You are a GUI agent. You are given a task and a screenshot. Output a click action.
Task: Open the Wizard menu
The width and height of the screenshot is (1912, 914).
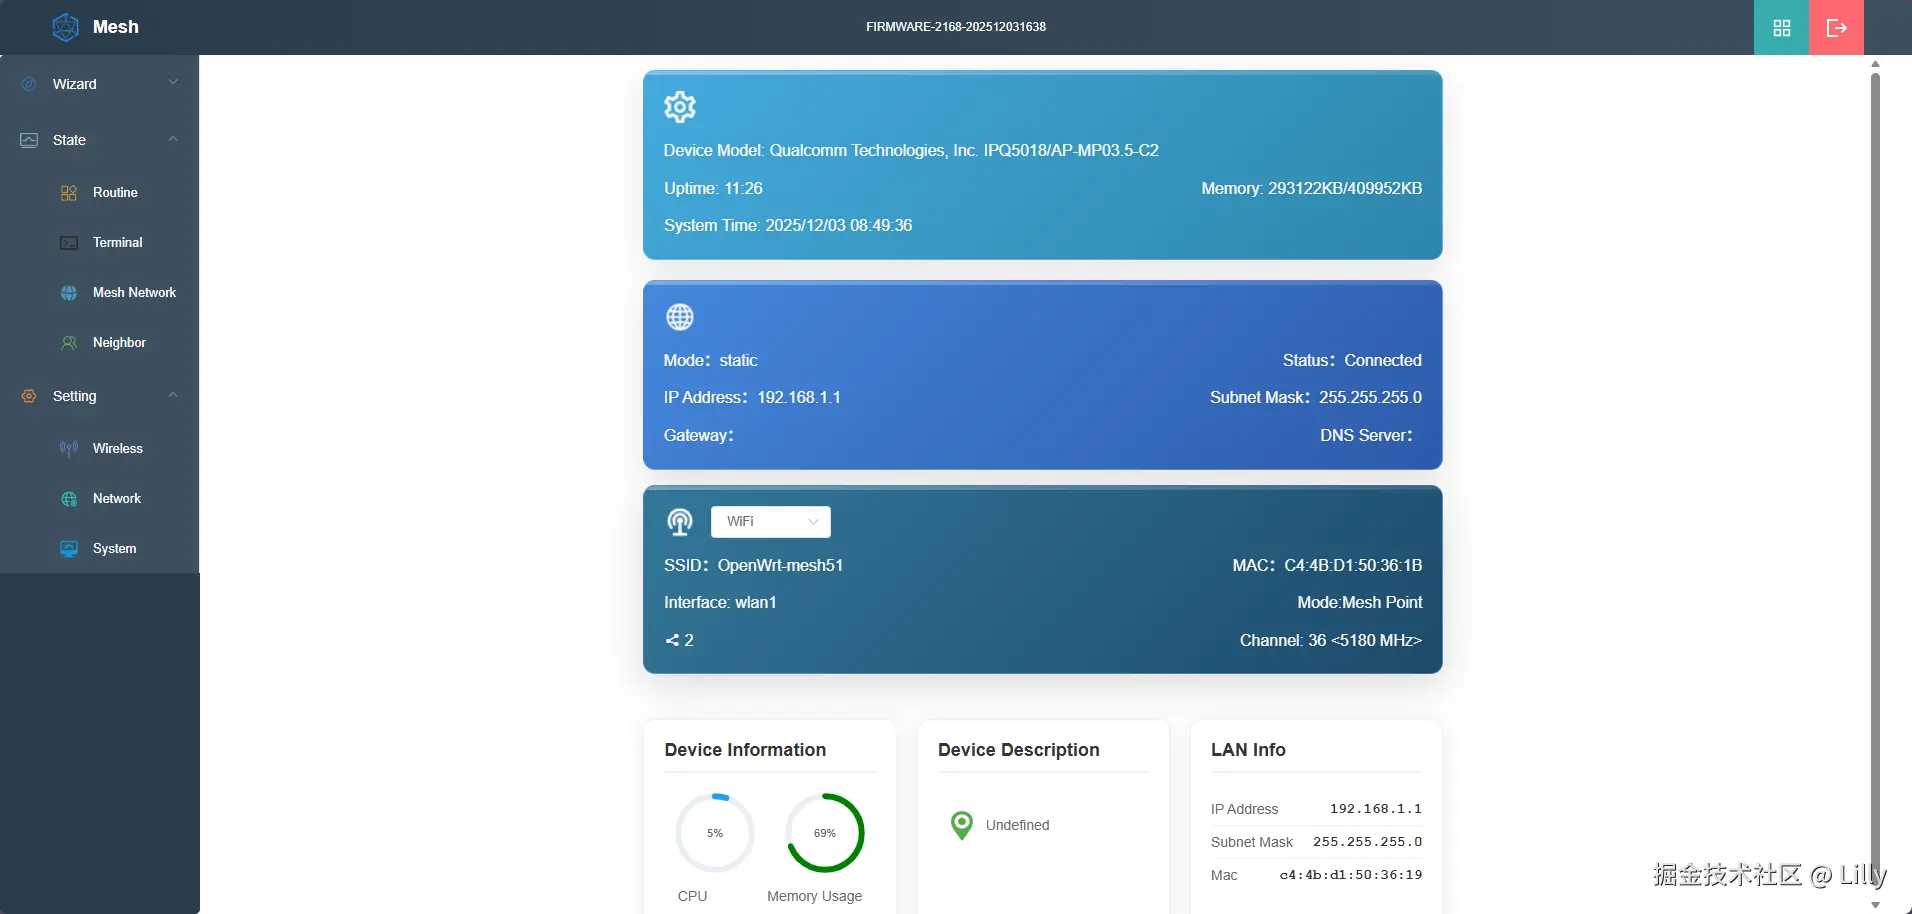(x=100, y=84)
